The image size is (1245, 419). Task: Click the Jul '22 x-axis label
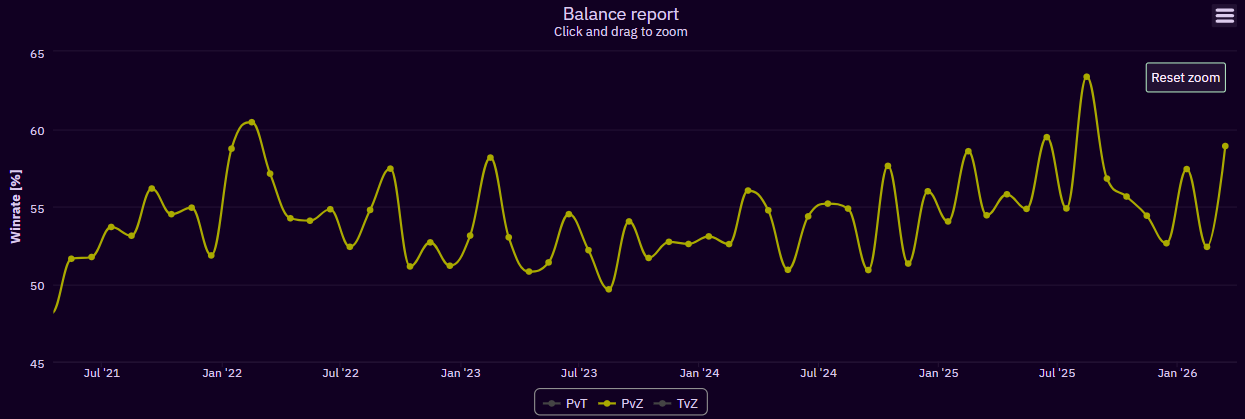tap(341, 373)
